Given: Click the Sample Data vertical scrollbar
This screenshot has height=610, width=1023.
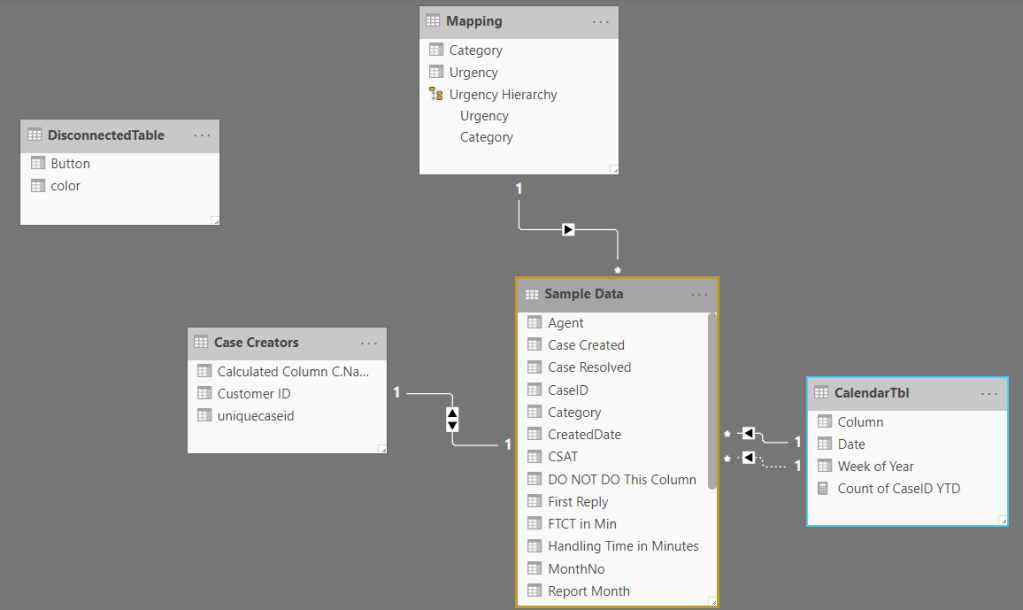Looking at the screenshot, I should click(x=712, y=400).
